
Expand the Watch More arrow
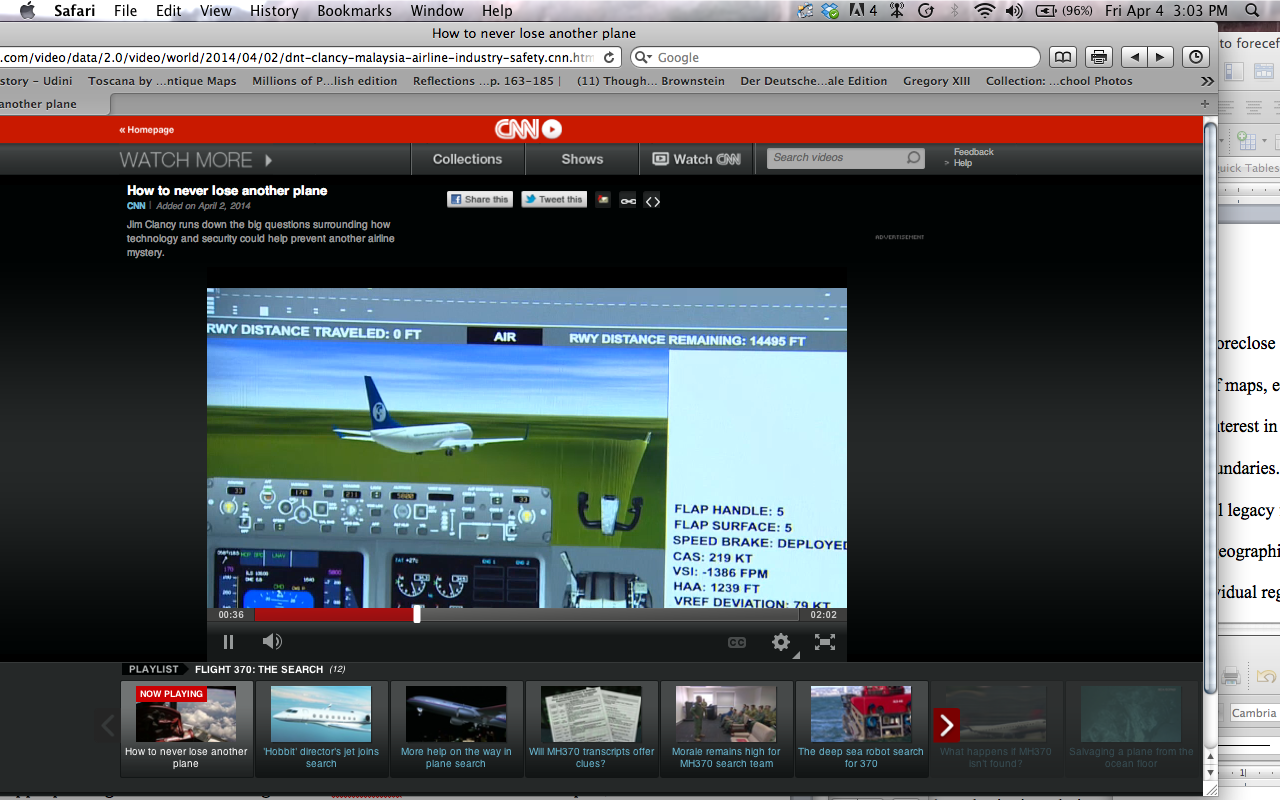268,160
